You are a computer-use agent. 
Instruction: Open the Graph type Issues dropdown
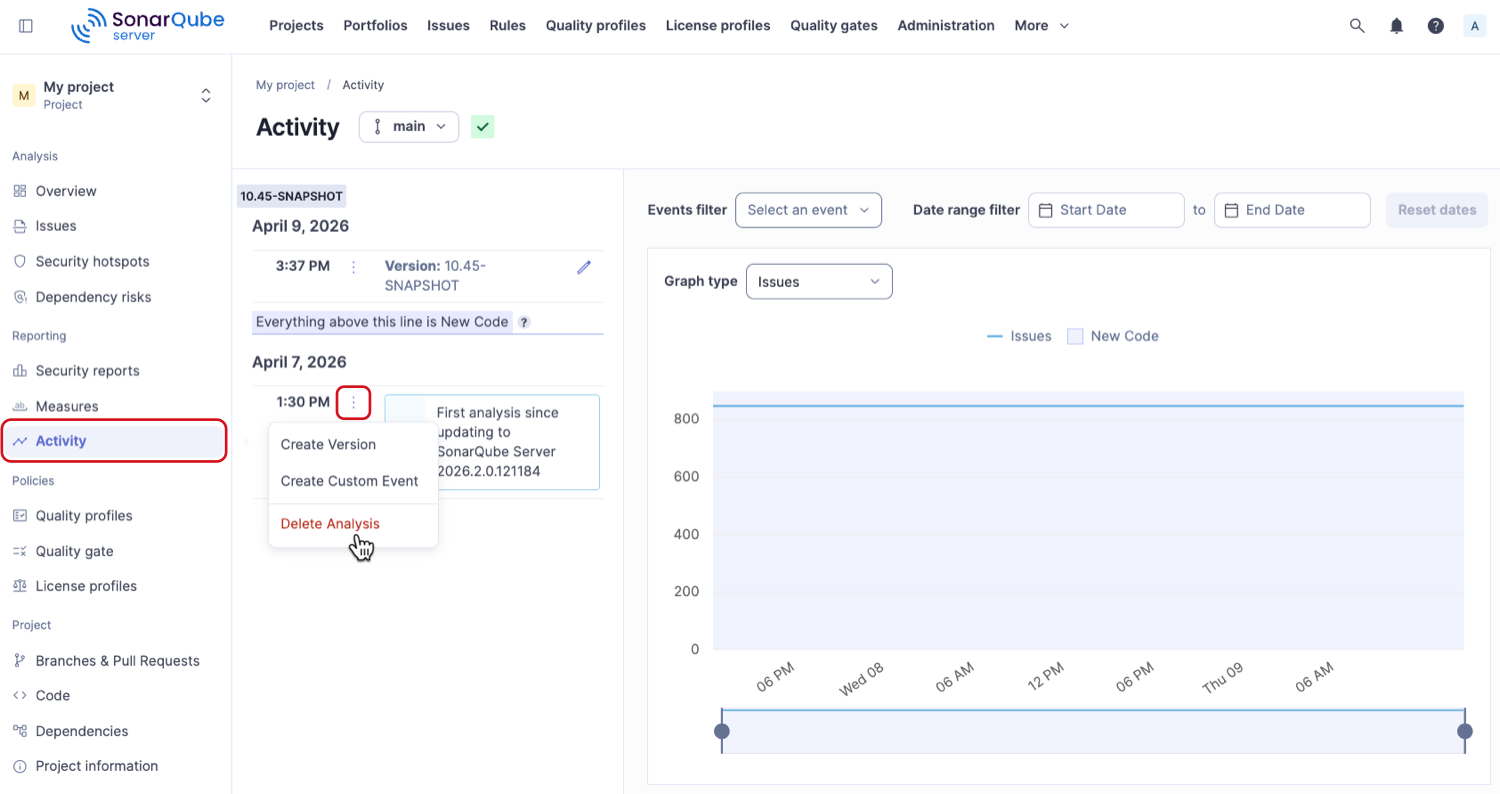[x=819, y=282]
